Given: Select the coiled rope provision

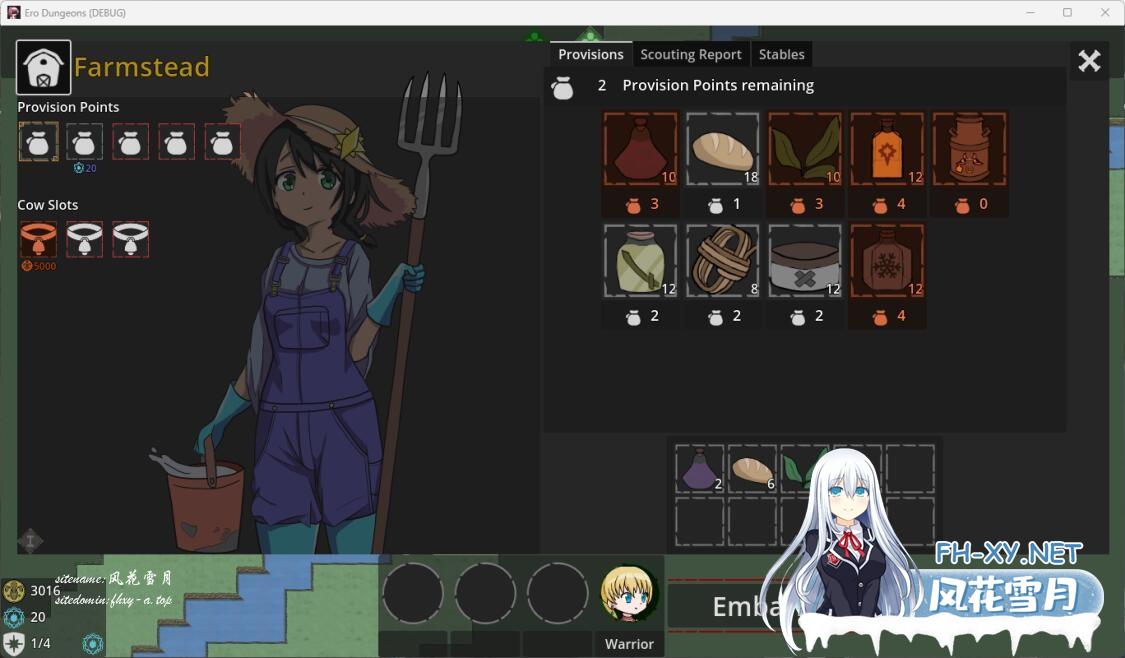Looking at the screenshot, I should click(722, 260).
